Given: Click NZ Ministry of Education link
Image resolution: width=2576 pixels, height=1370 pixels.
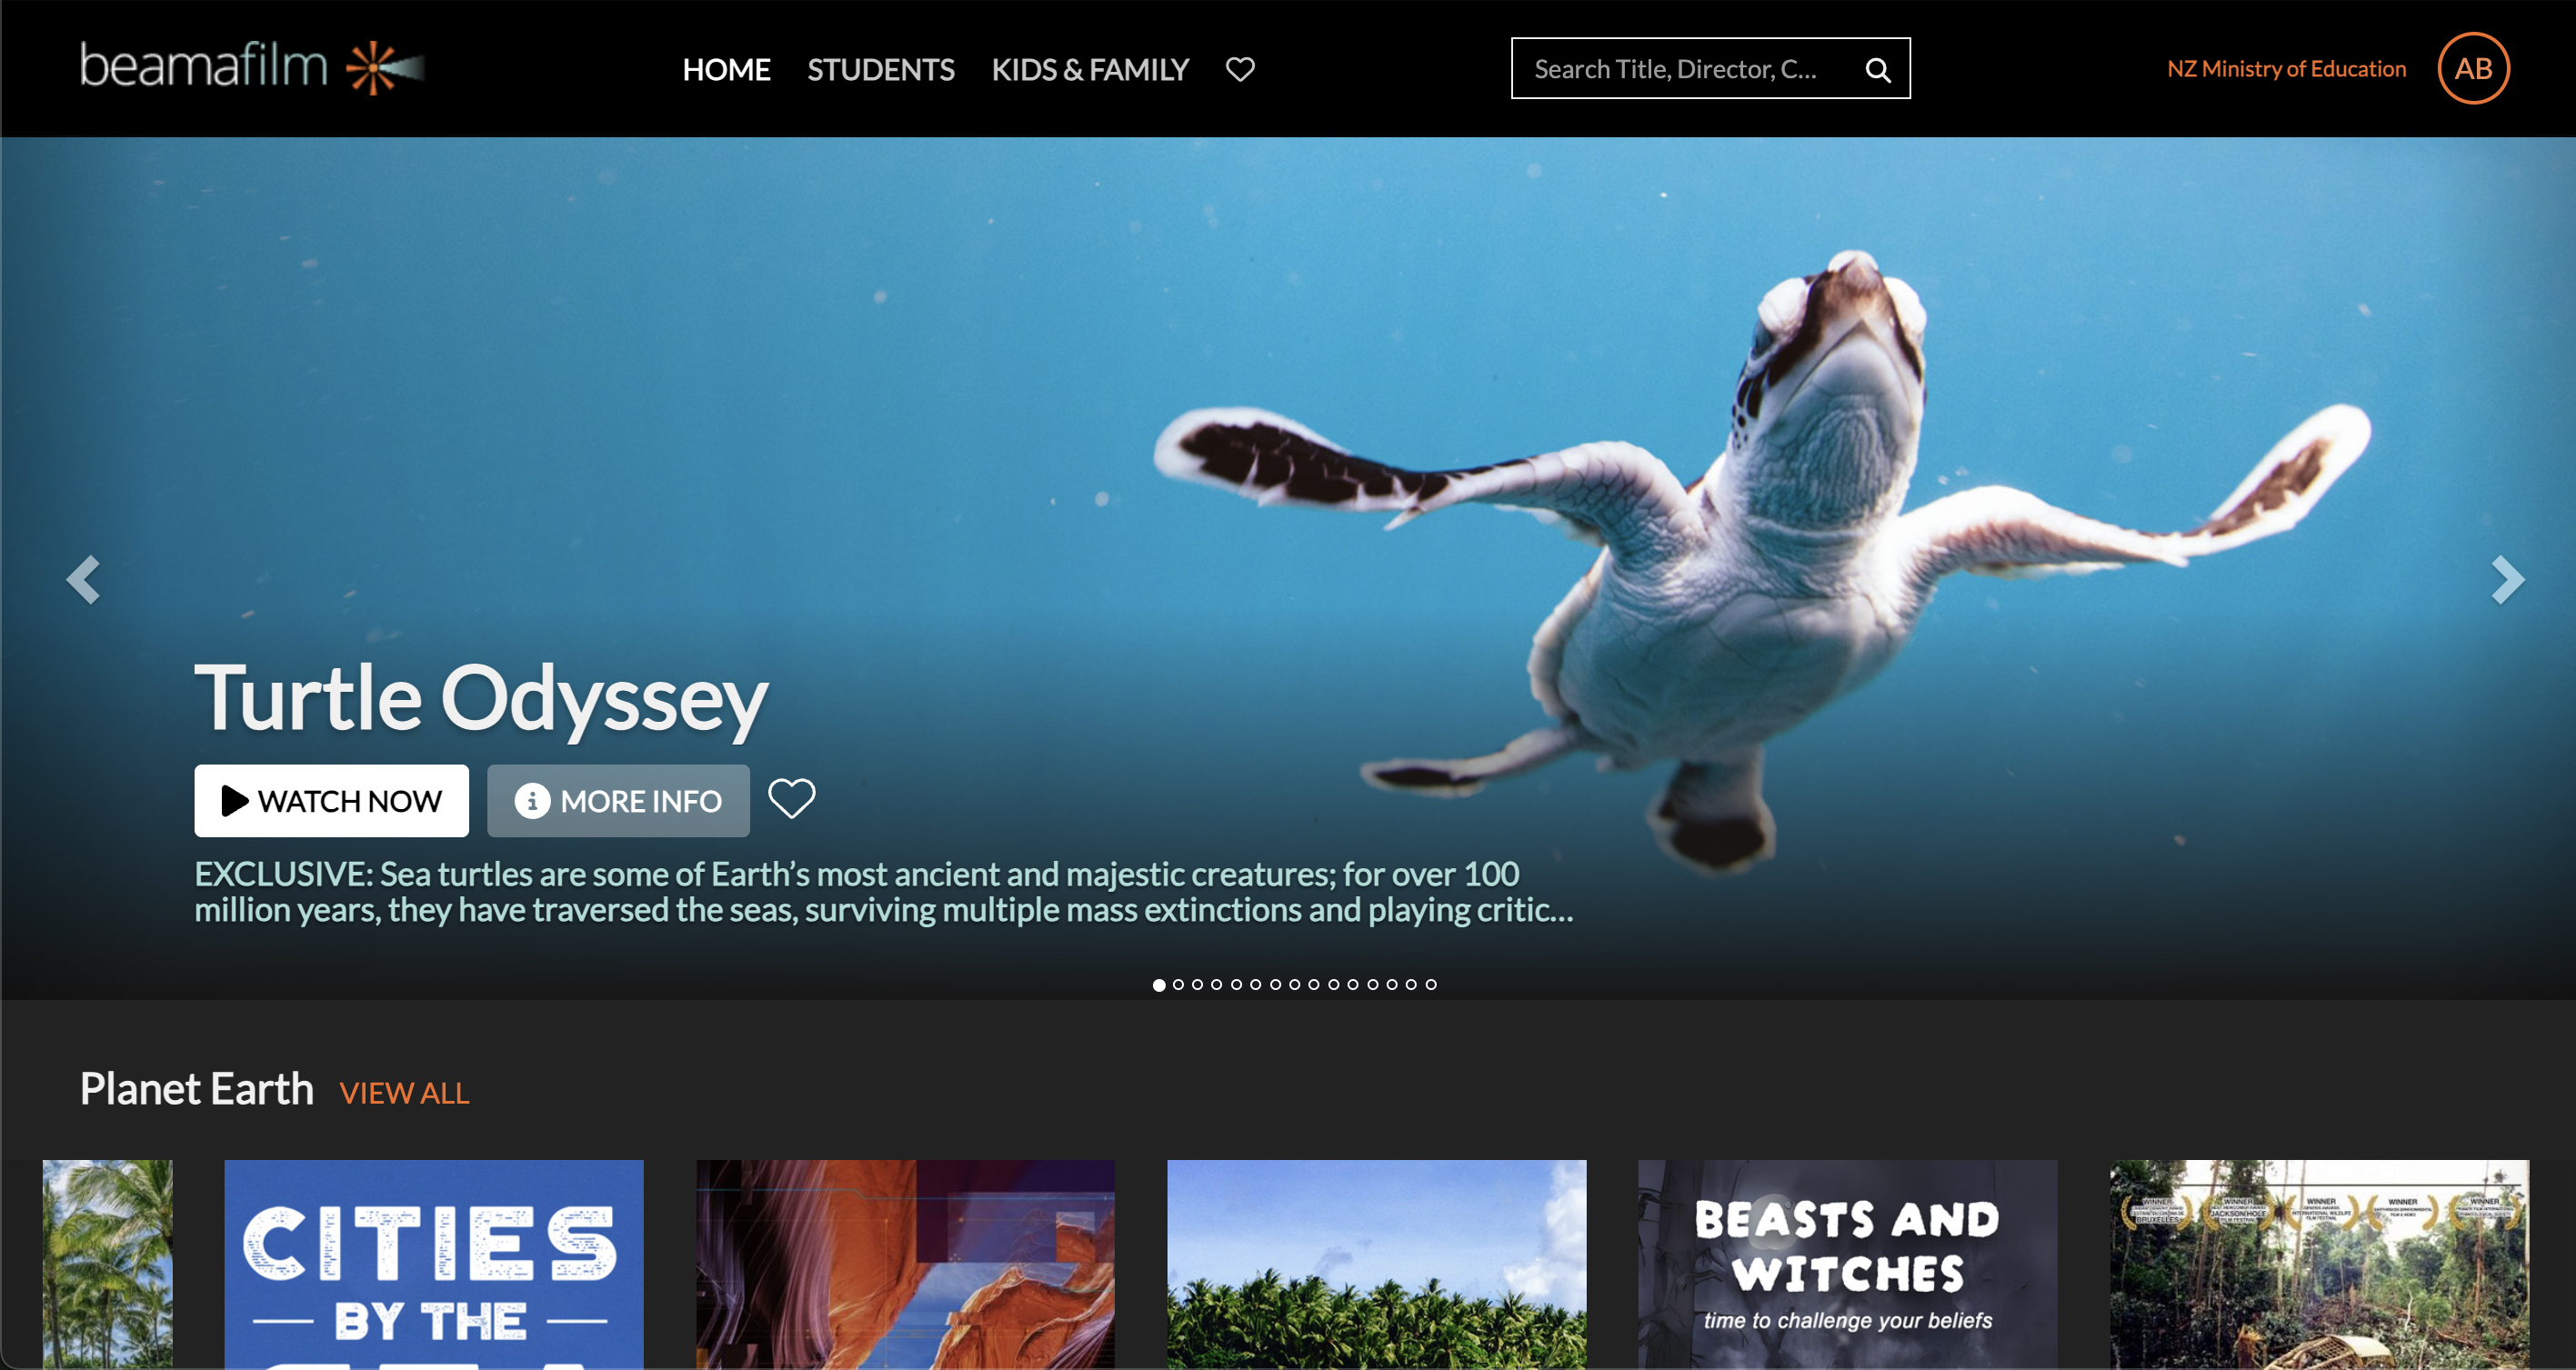Looking at the screenshot, I should tap(2286, 68).
